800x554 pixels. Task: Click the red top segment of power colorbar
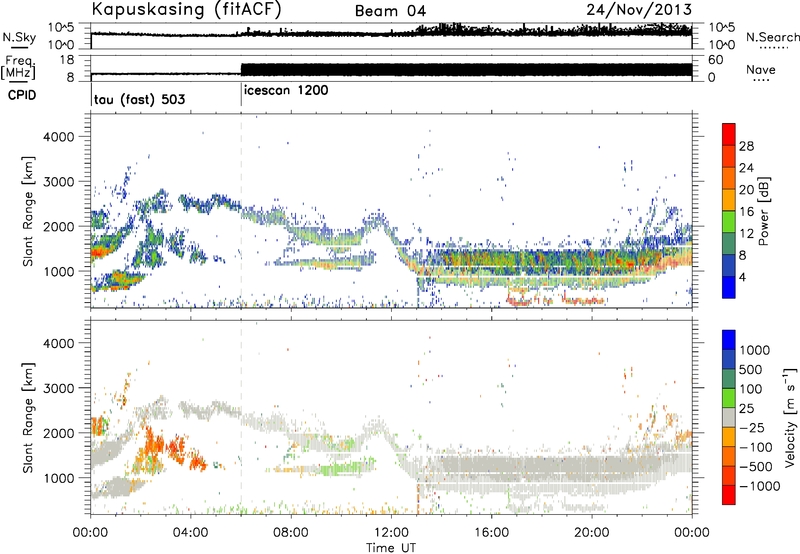[x=729, y=134]
